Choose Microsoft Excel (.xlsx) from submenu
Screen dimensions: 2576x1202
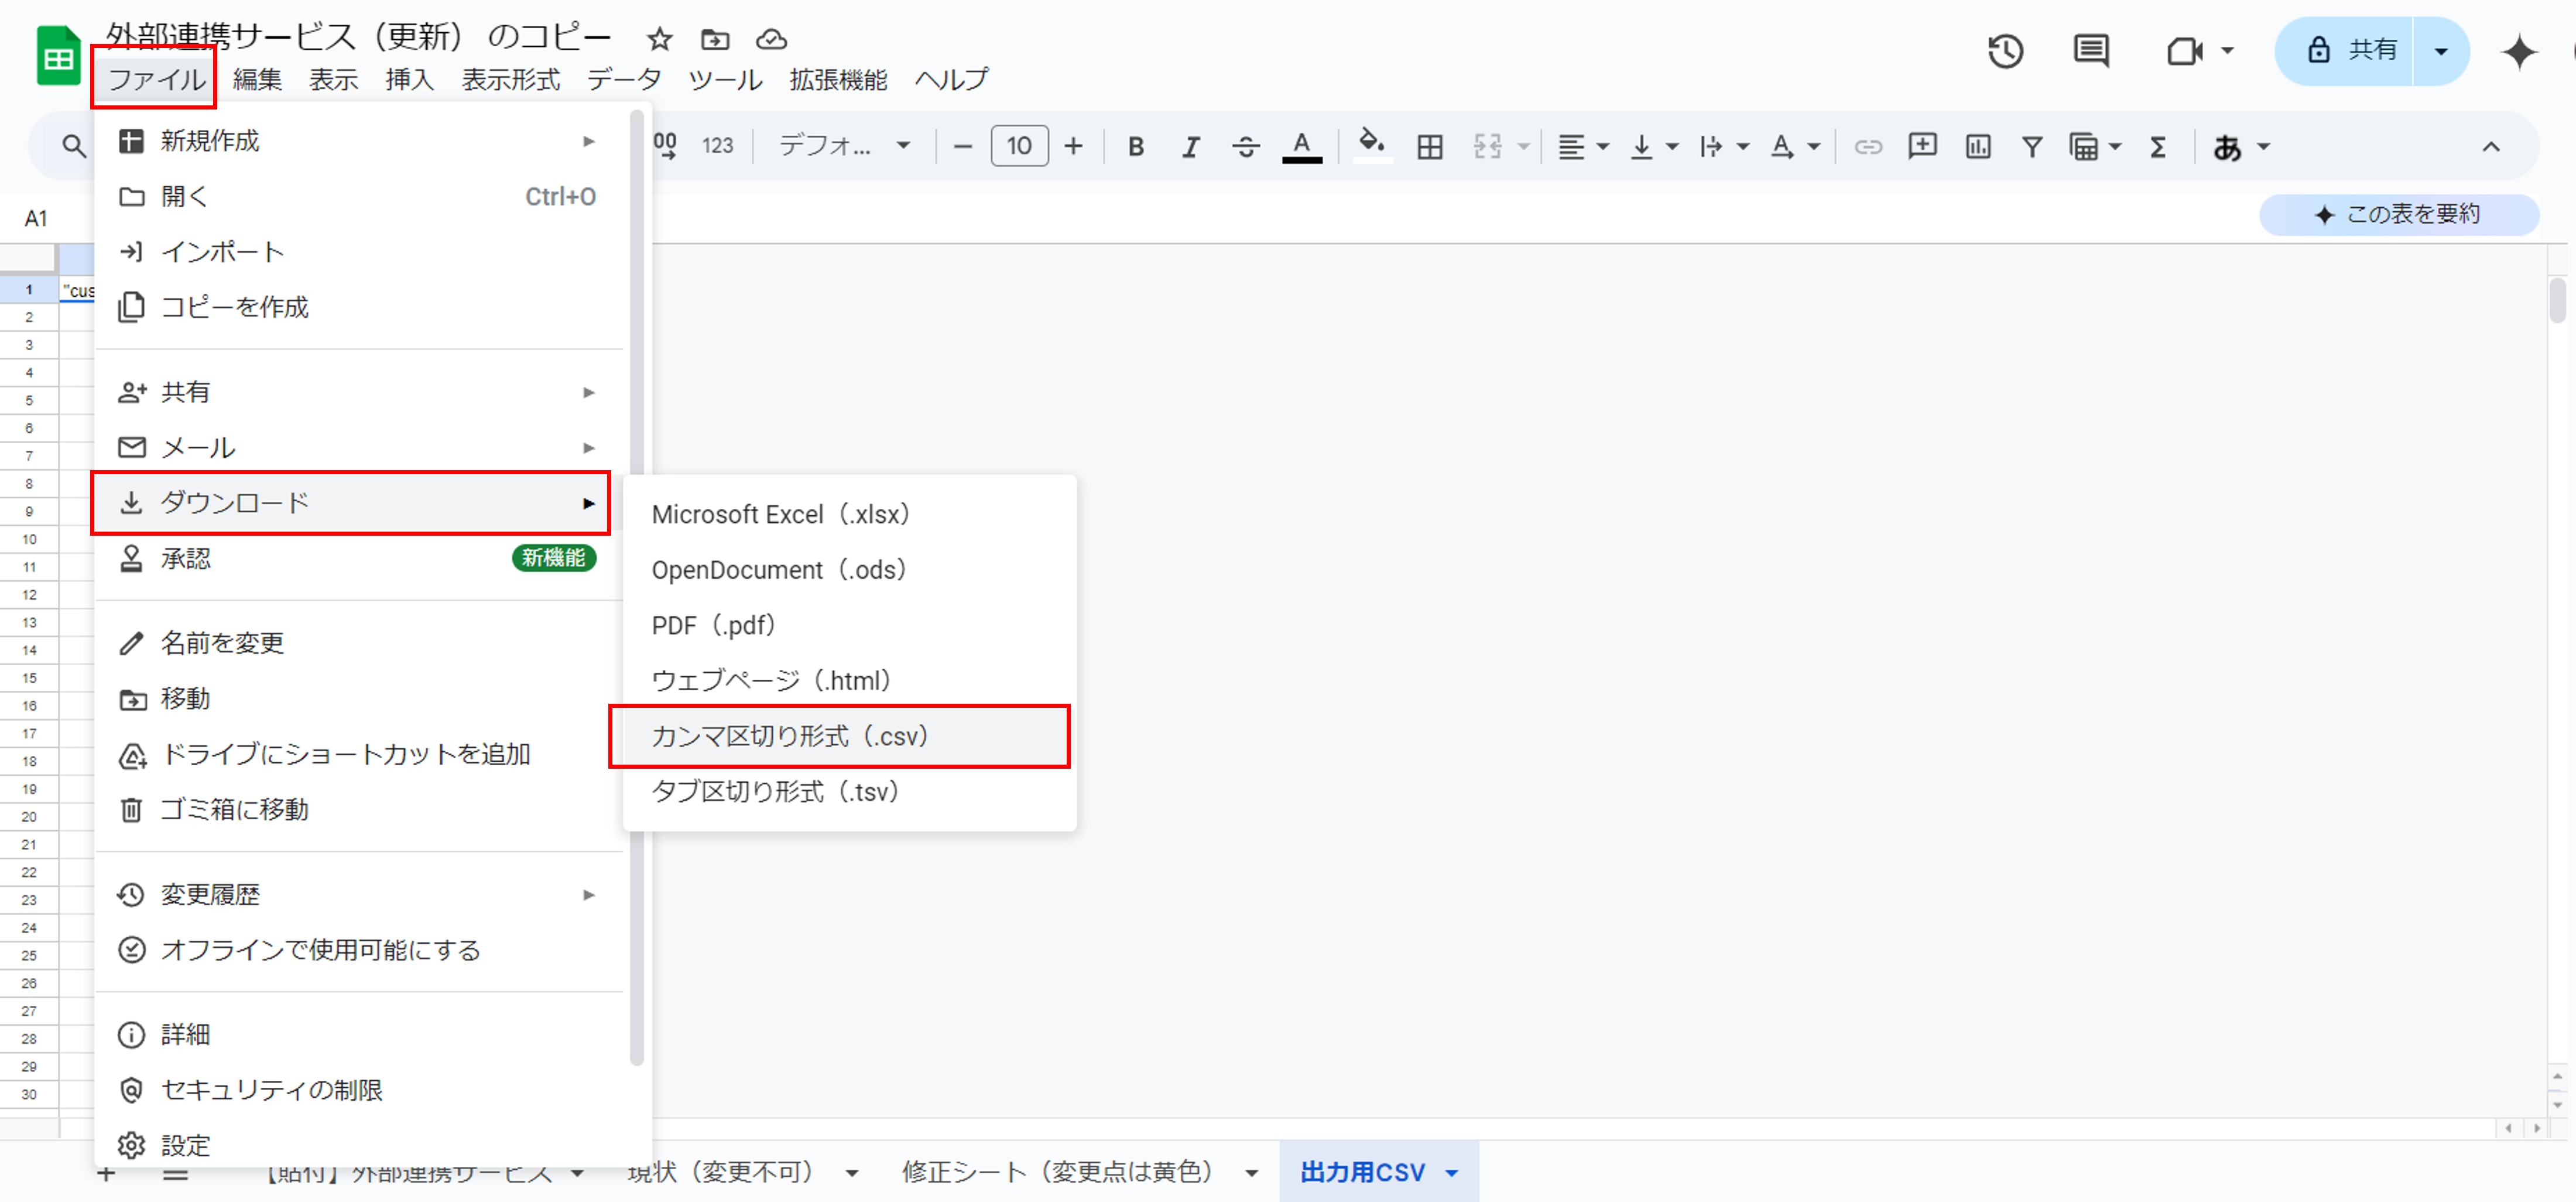point(780,514)
